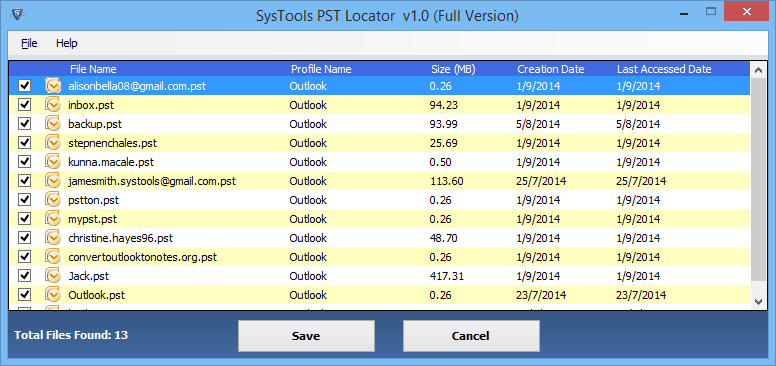Select the file name Jack.pst
Image resolution: width=776 pixels, height=366 pixels.
click(x=89, y=276)
